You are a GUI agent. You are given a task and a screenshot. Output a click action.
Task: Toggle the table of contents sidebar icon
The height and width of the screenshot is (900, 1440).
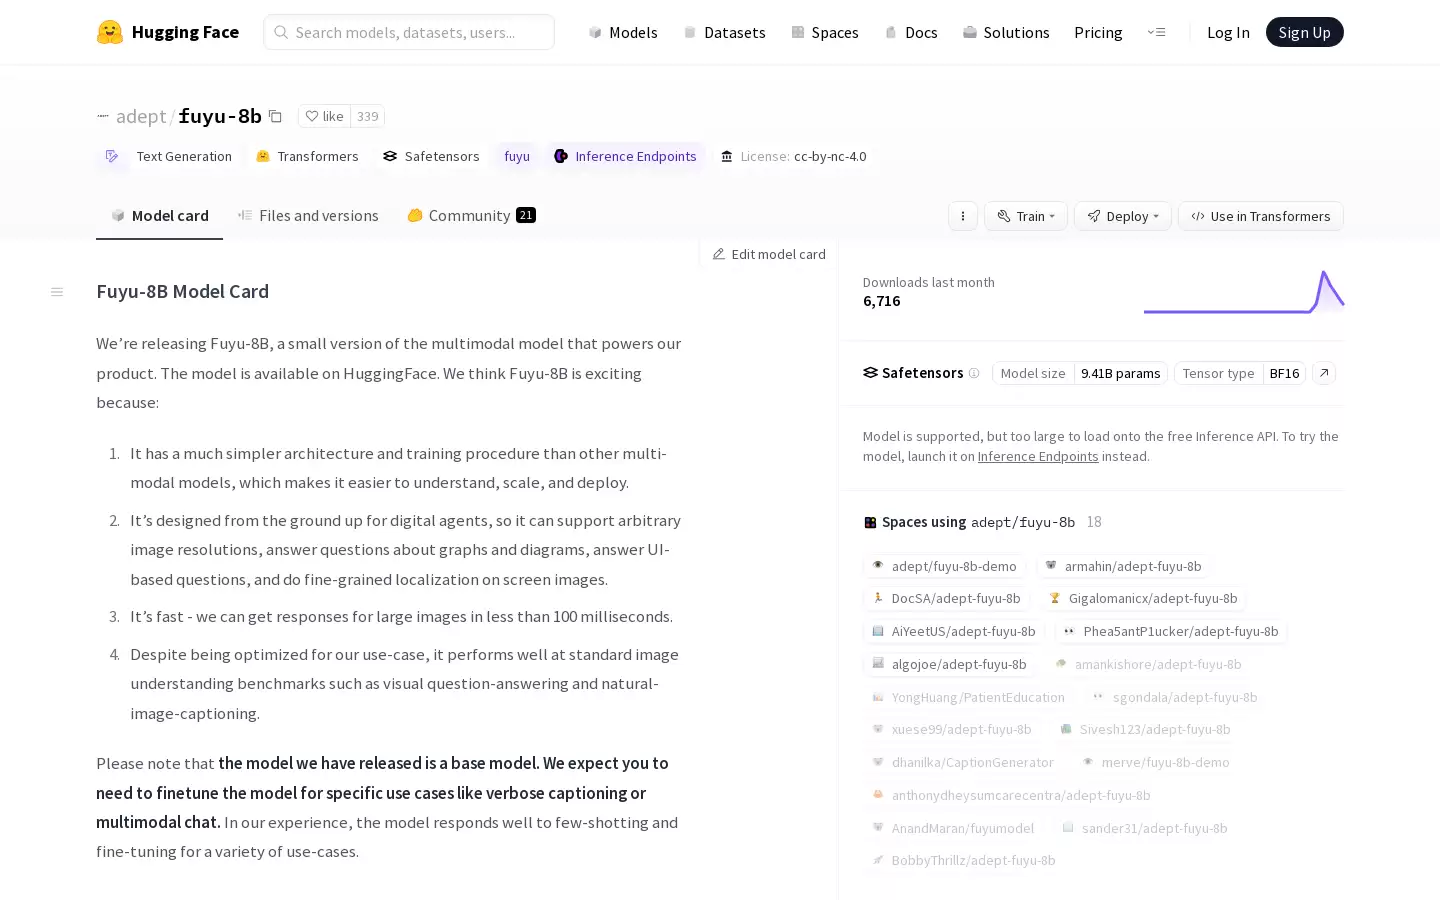coord(57,292)
